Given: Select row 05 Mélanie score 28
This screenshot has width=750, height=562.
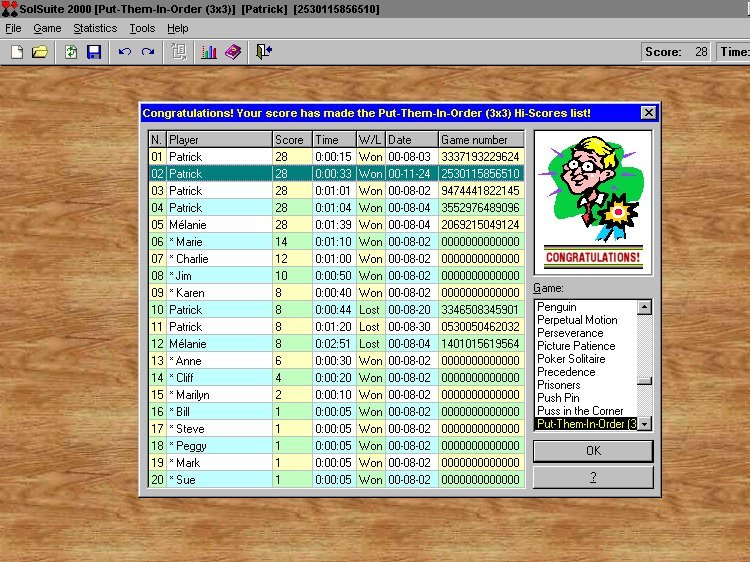Looking at the screenshot, I should coord(336,224).
